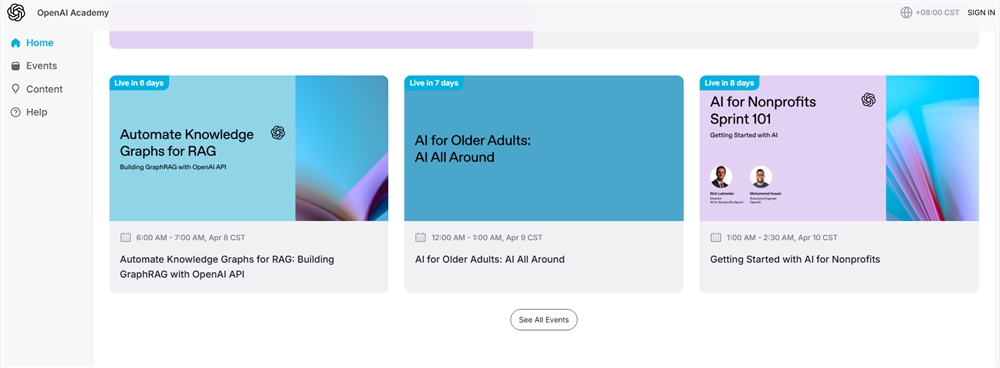
Task: Click the globe timezone icon
Action: [x=906, y=12]
